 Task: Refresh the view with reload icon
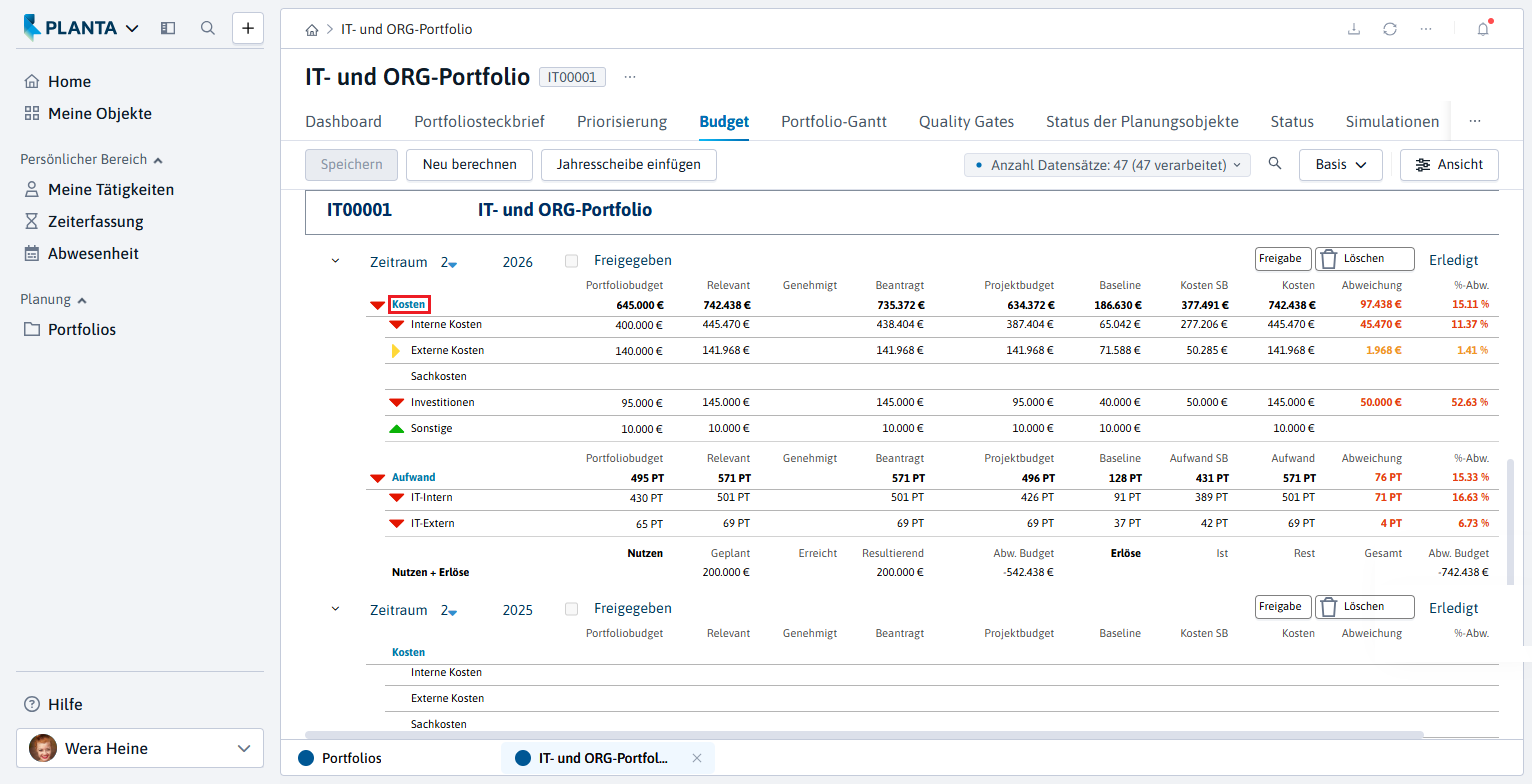(1390, 29)
